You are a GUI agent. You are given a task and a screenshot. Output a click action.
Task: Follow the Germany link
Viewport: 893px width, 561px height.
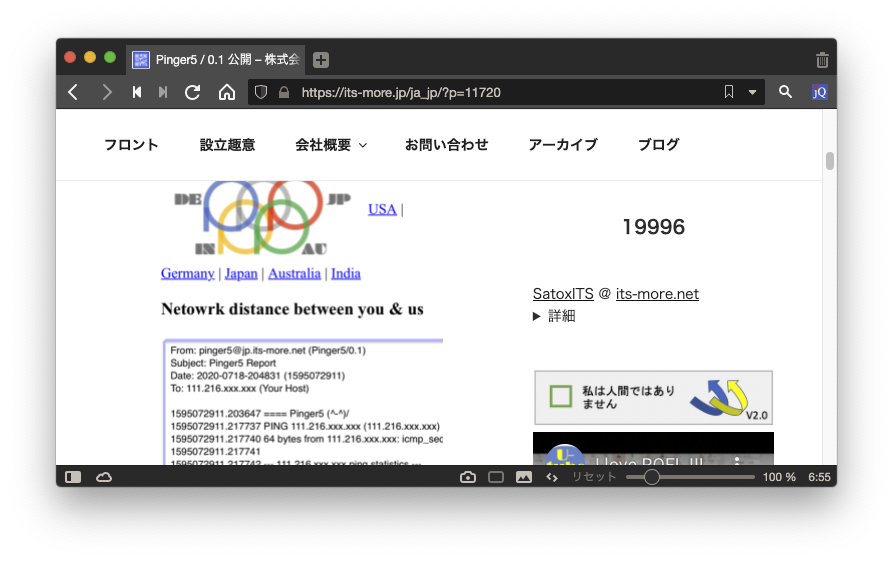pyautogui.click(x=187, y=273)
